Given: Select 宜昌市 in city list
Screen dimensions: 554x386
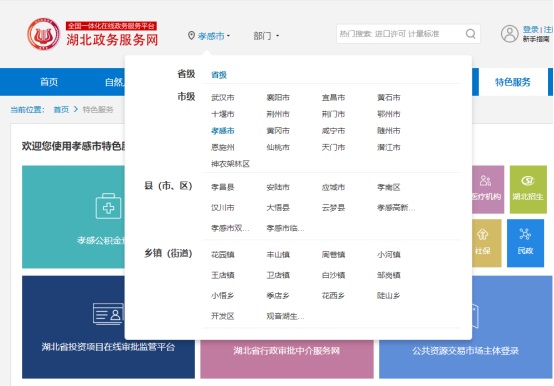Looking at the screenshot, I should (333, 97).
